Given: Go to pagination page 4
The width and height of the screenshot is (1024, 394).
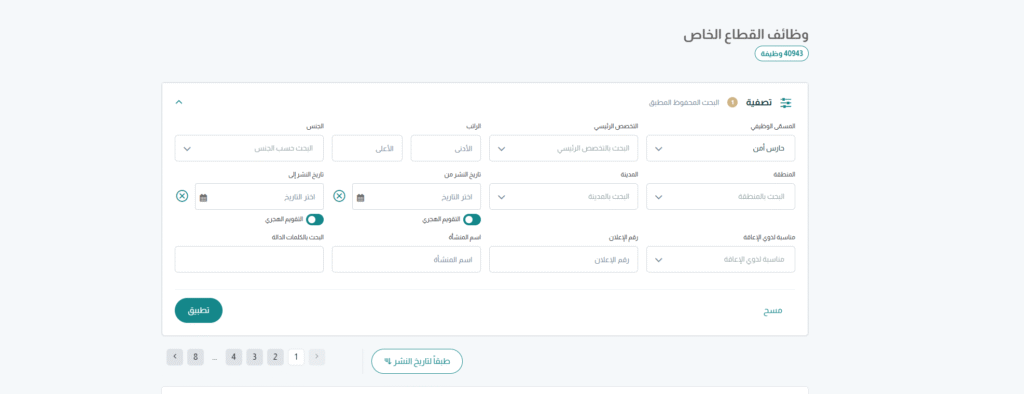Looking at the screenshot, I should (x=234, y=357).
